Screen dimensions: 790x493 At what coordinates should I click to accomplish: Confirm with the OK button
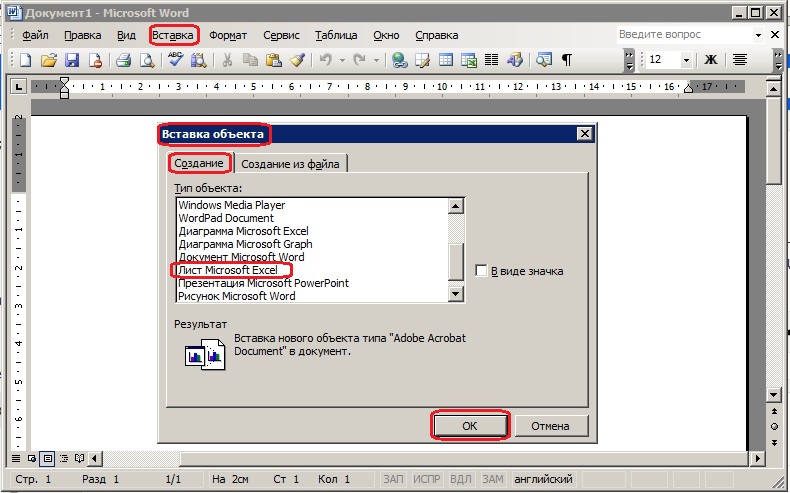point(470,426)
